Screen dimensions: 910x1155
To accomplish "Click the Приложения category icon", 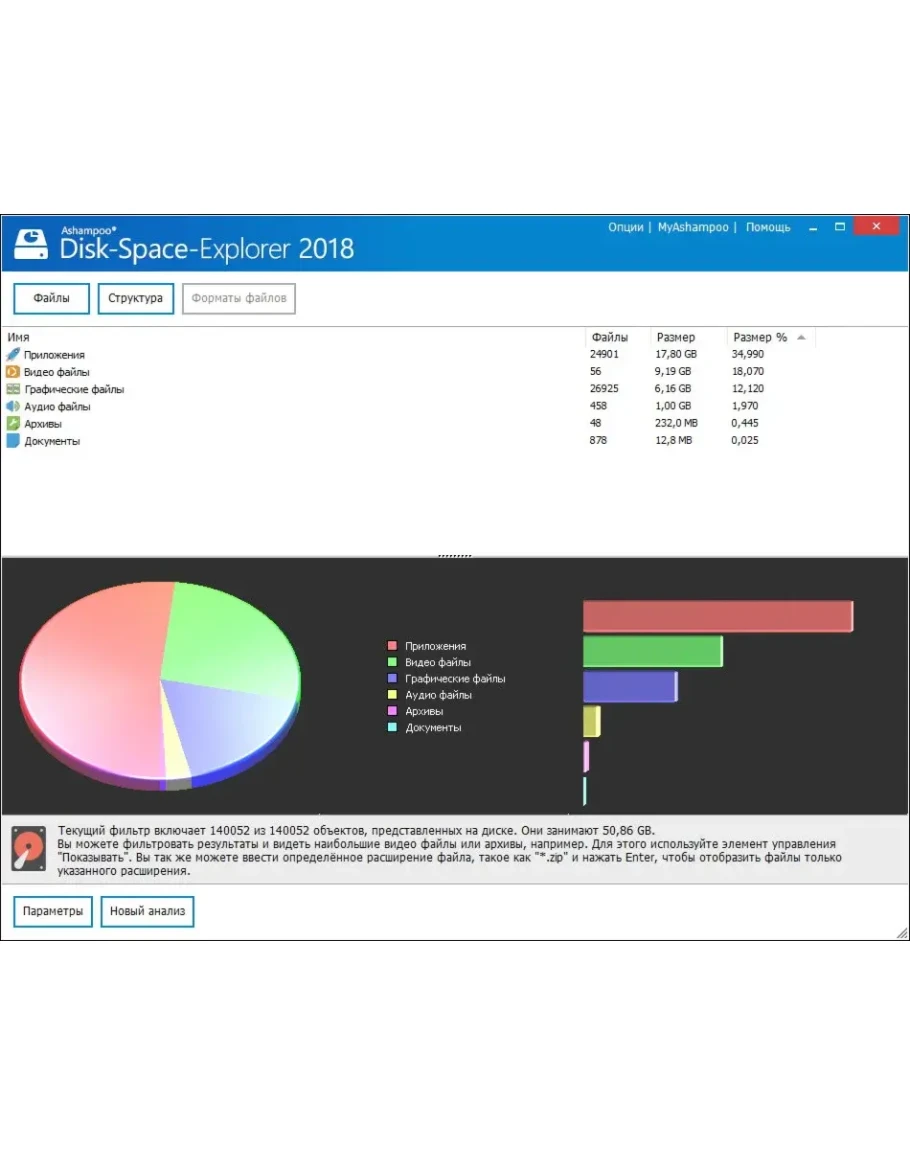I will pos(13,355).
